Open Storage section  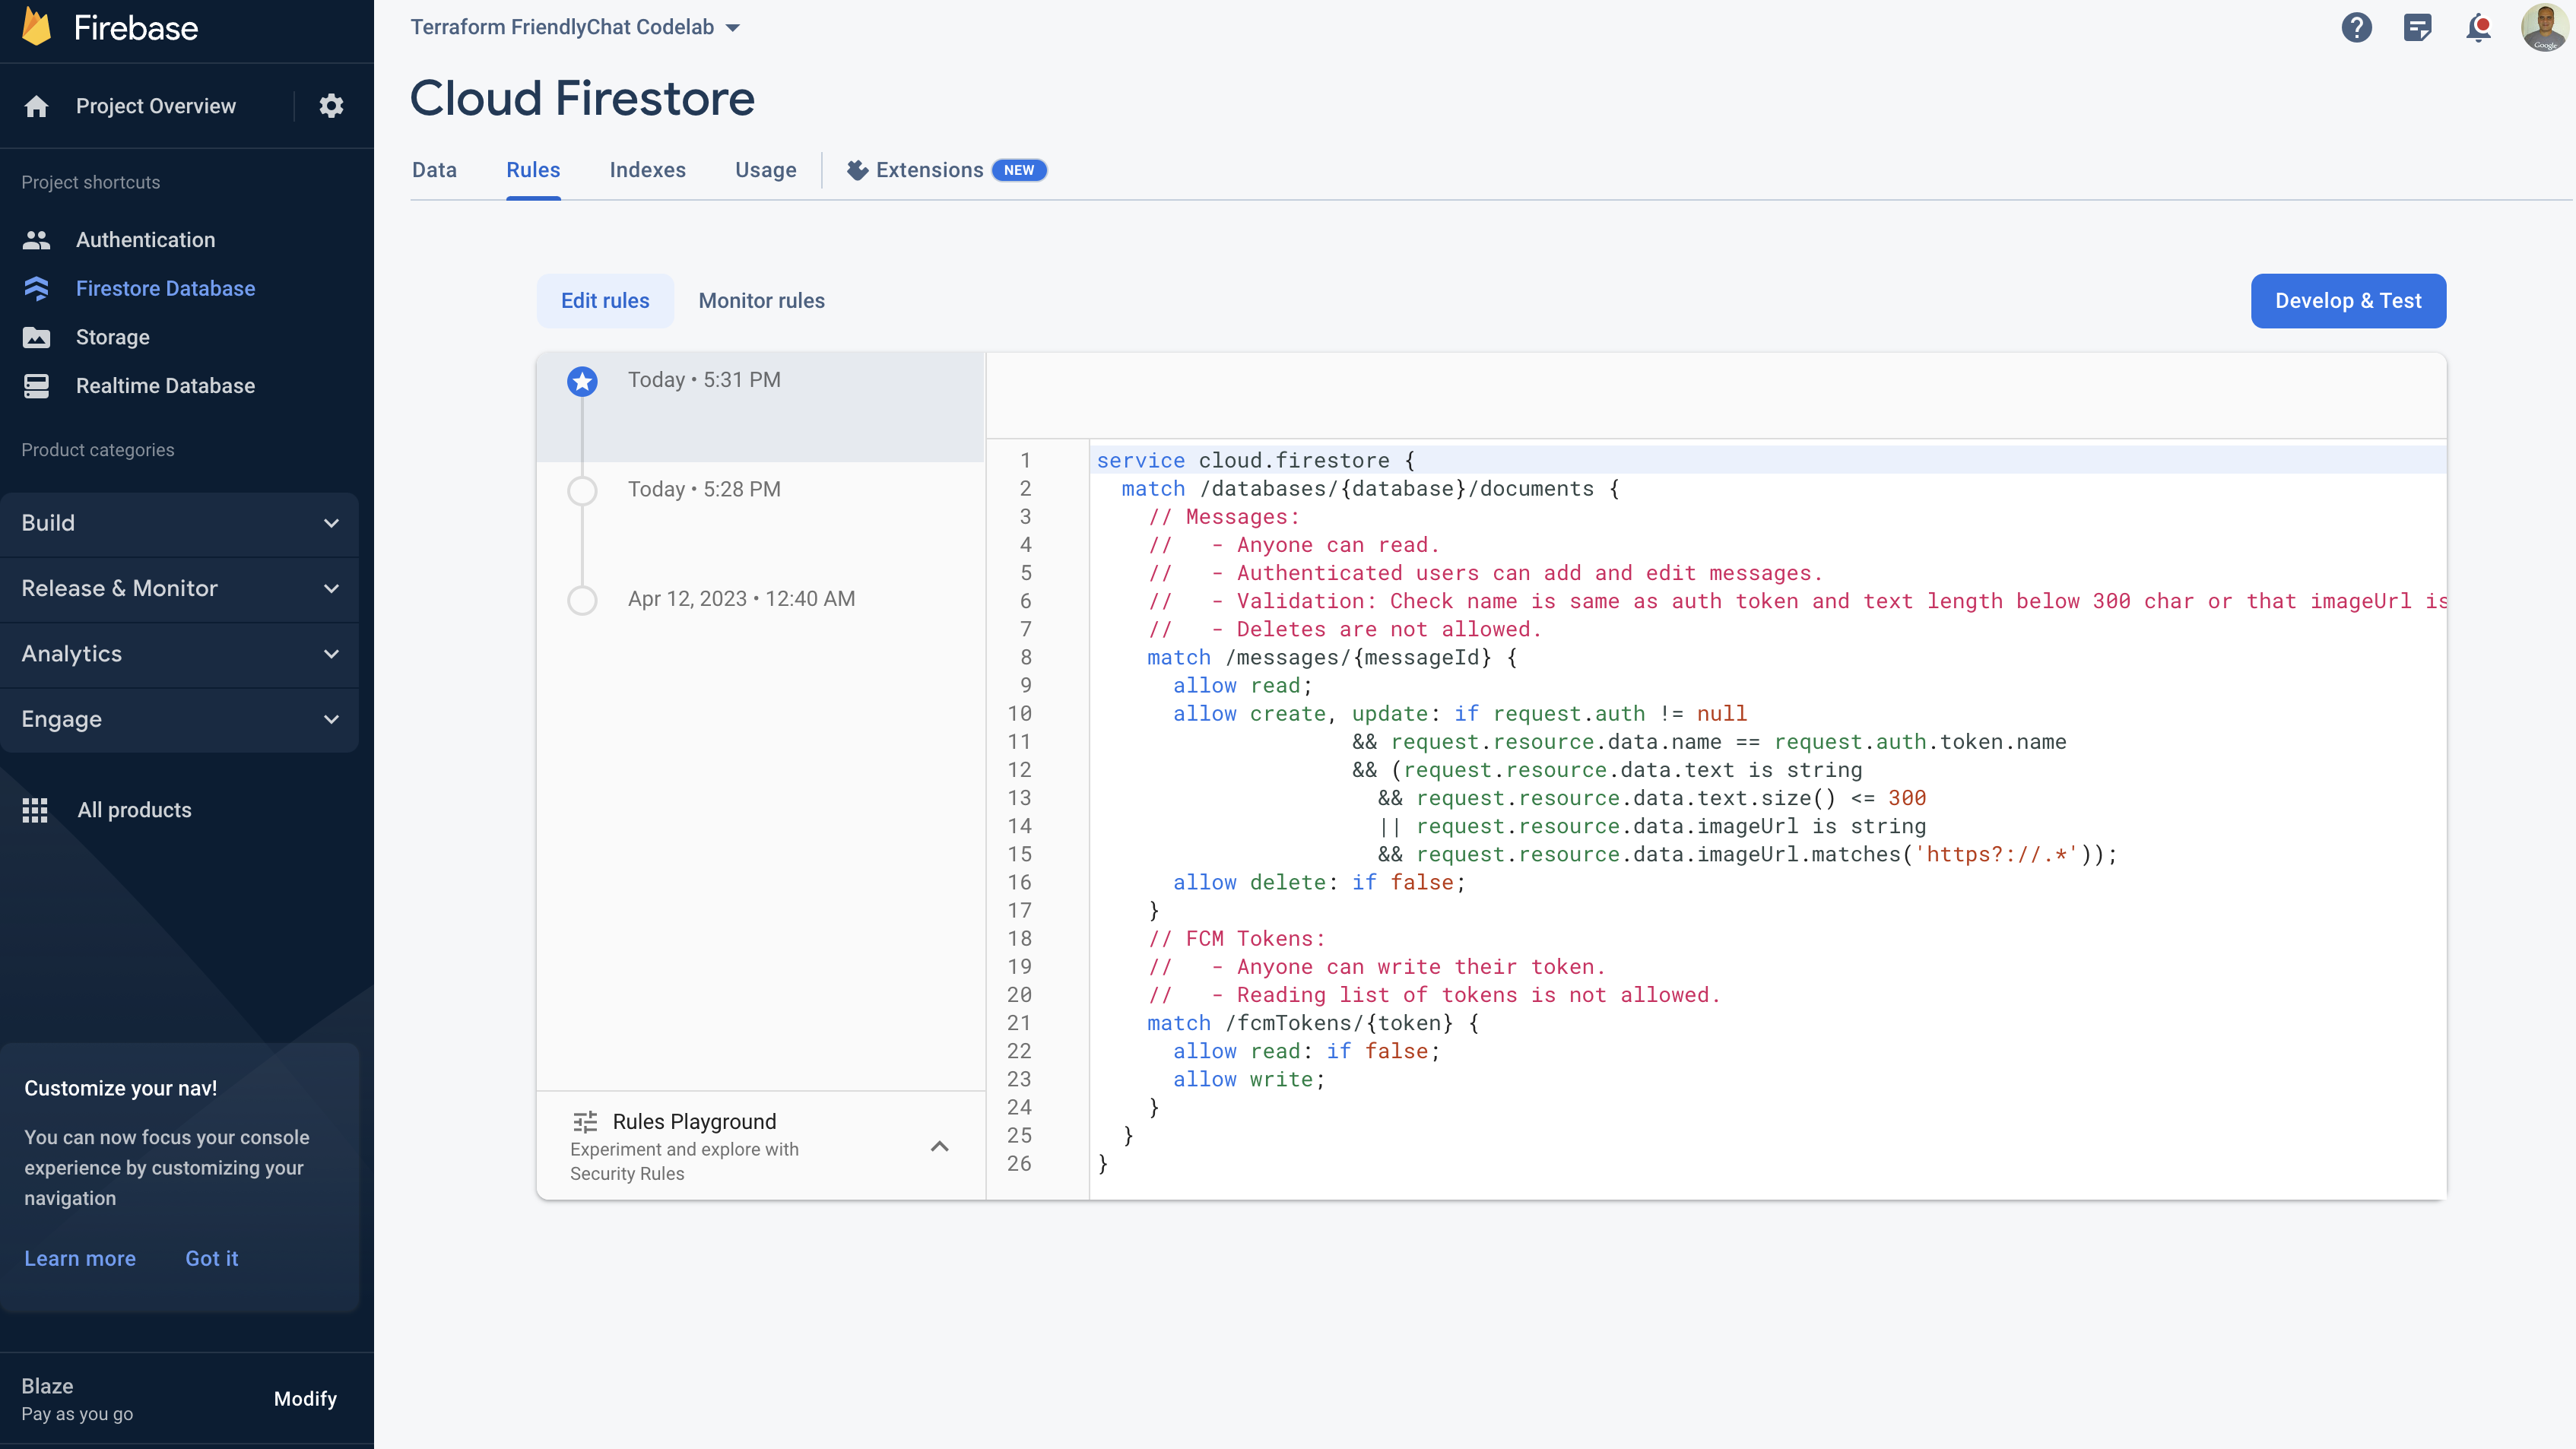pyautogui.click(x=112, y=336)
